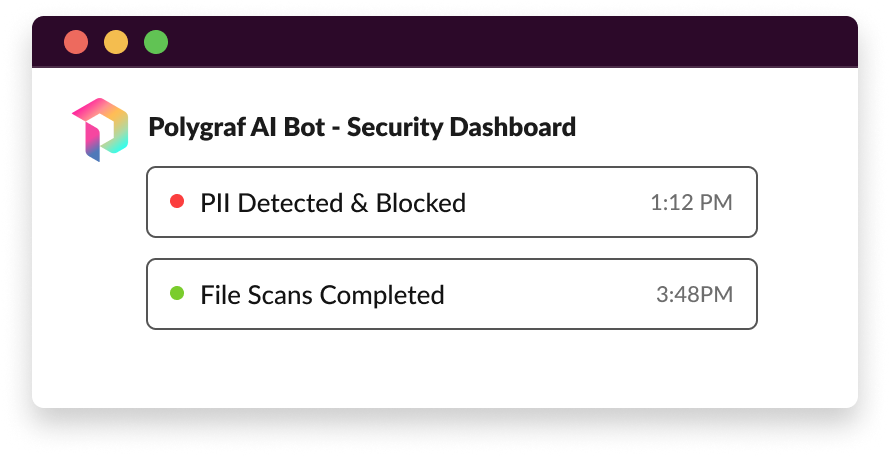890x456 pixels.
Task: Open the PII Detected & Blocked alert text
Action: [x=333, y=203]
